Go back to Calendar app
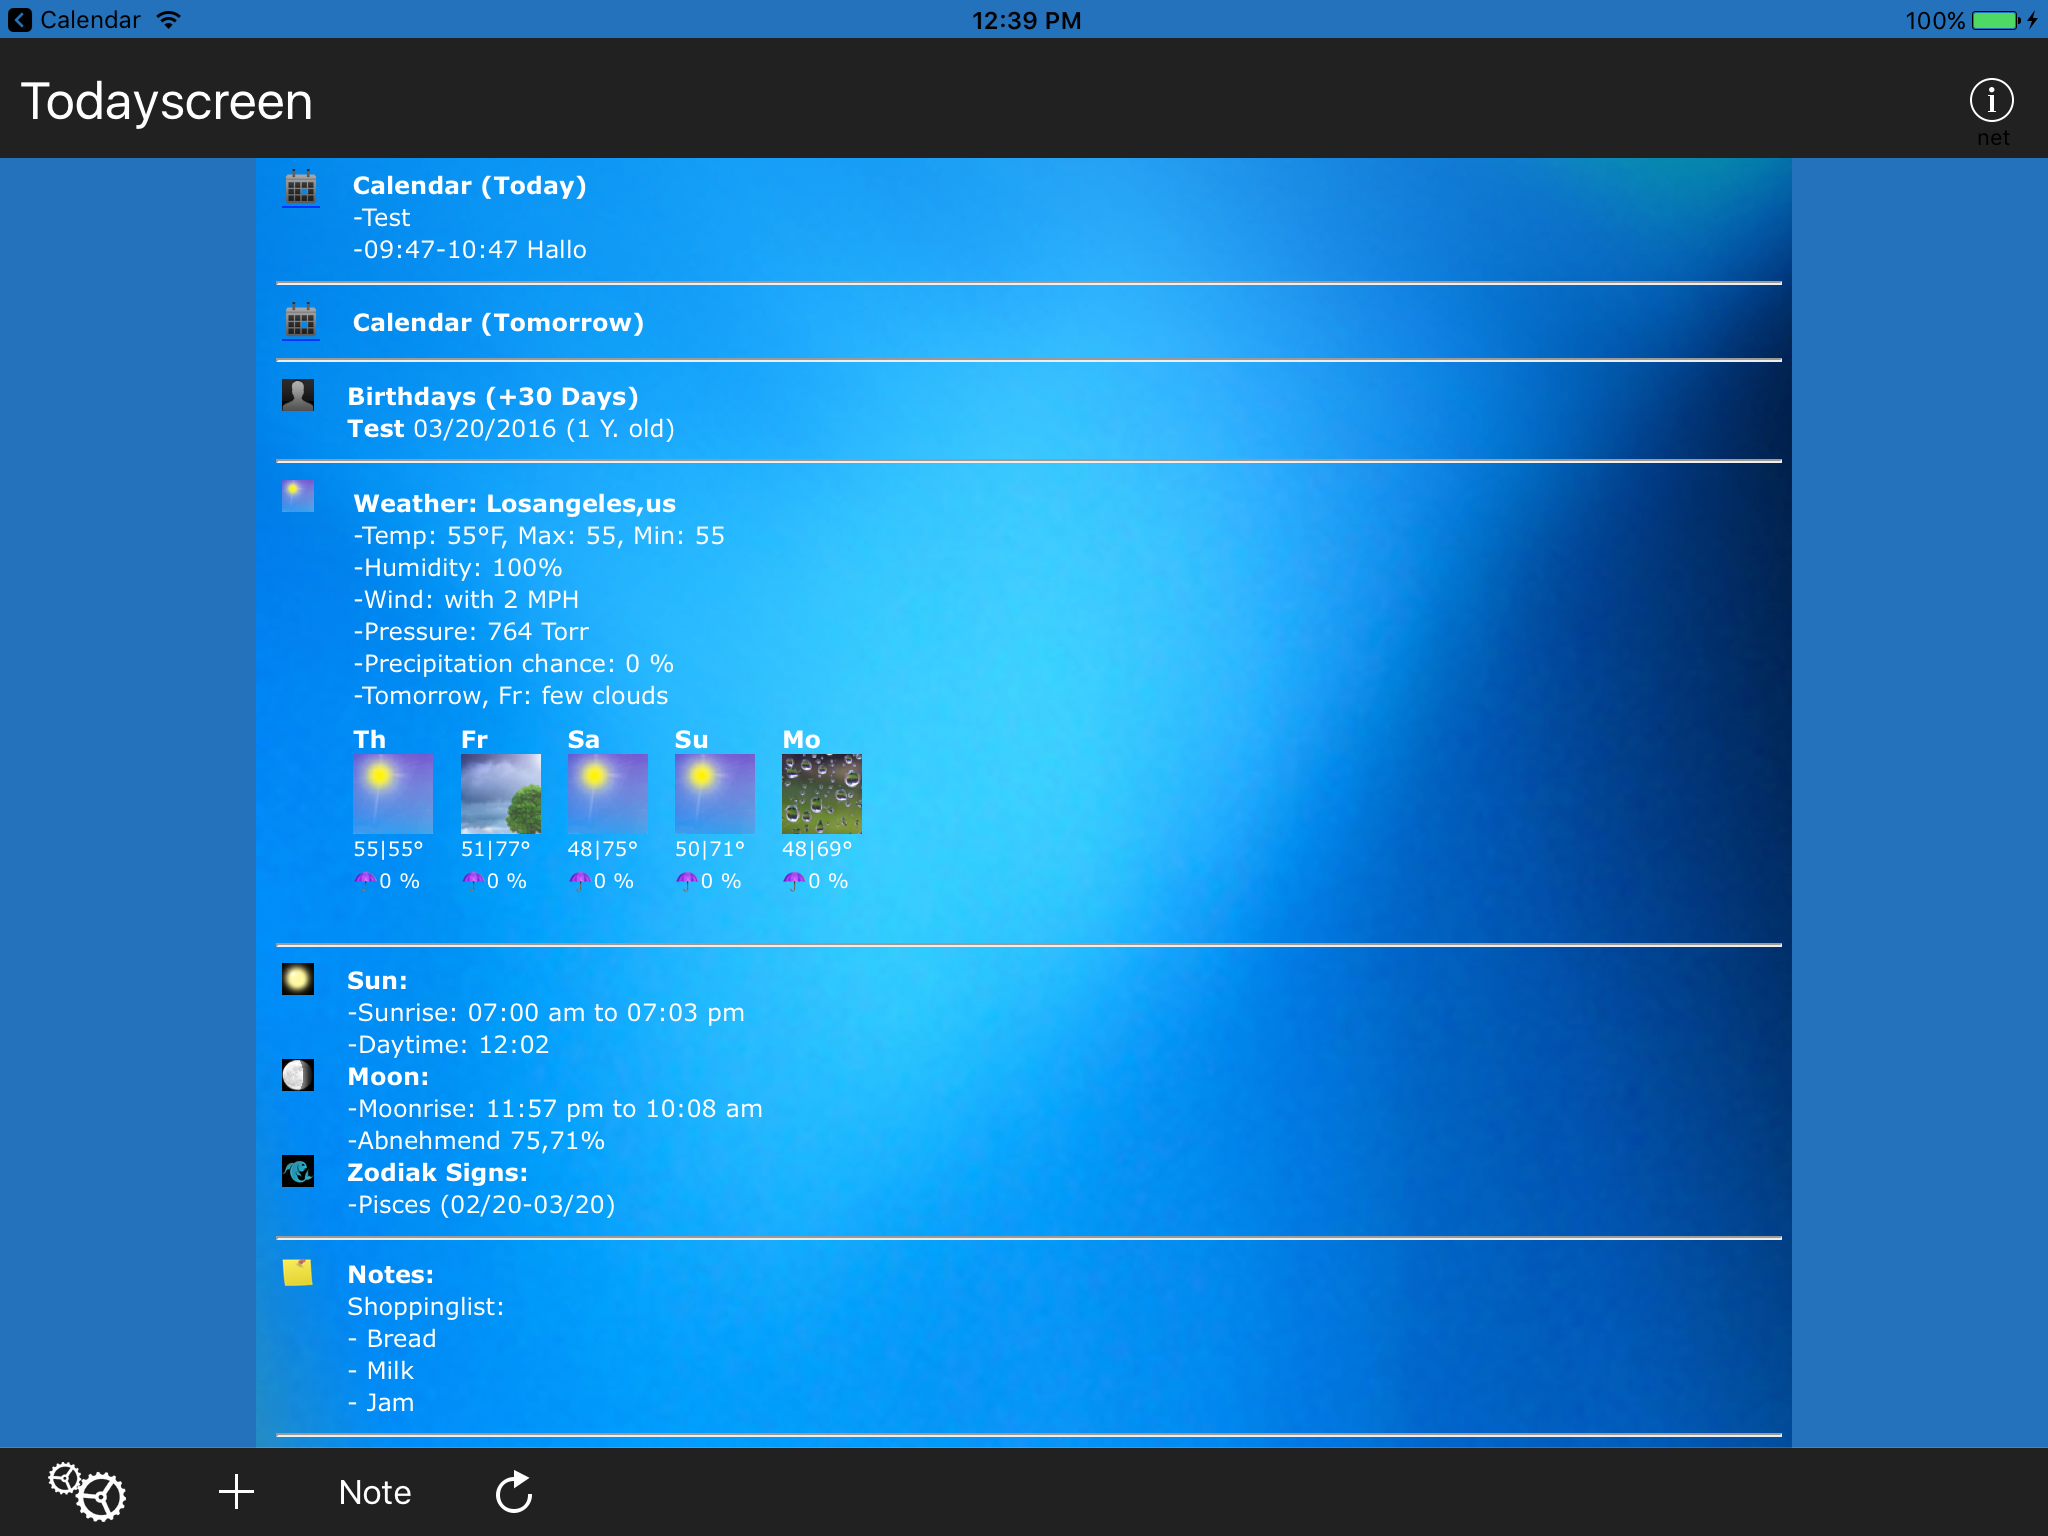Image resolution: width=2048 pixels, height=1536 pixels. [75, 20]
